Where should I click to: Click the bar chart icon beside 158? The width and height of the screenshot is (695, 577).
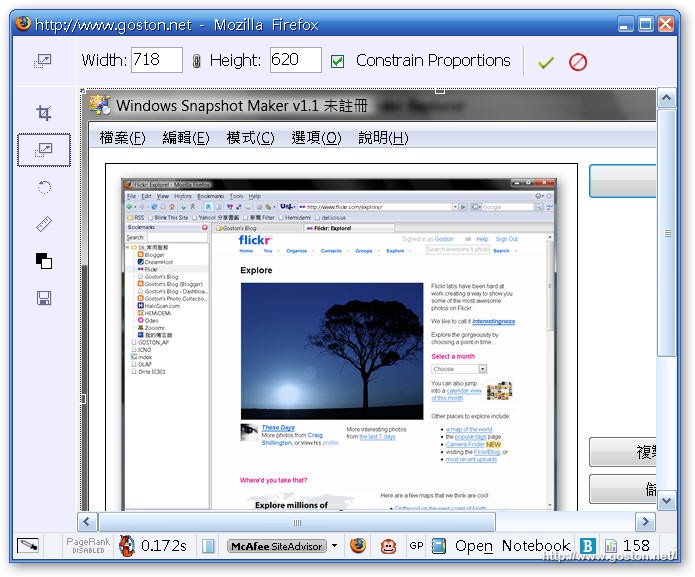tap(611, 546)
